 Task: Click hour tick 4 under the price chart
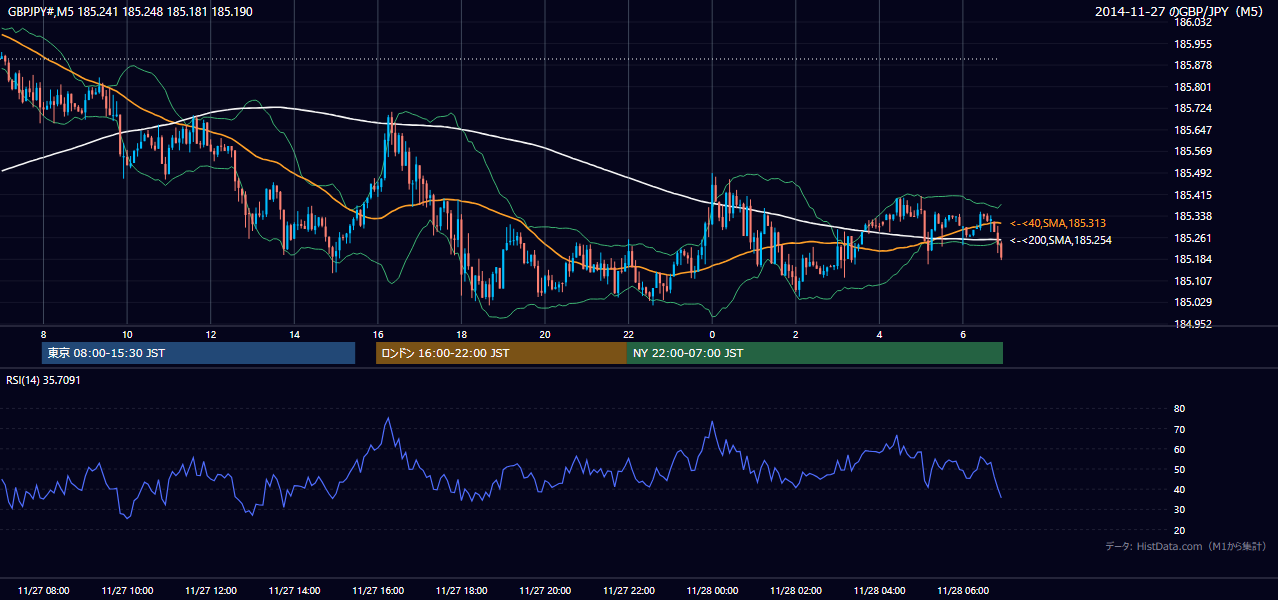(x=879, y=333)
